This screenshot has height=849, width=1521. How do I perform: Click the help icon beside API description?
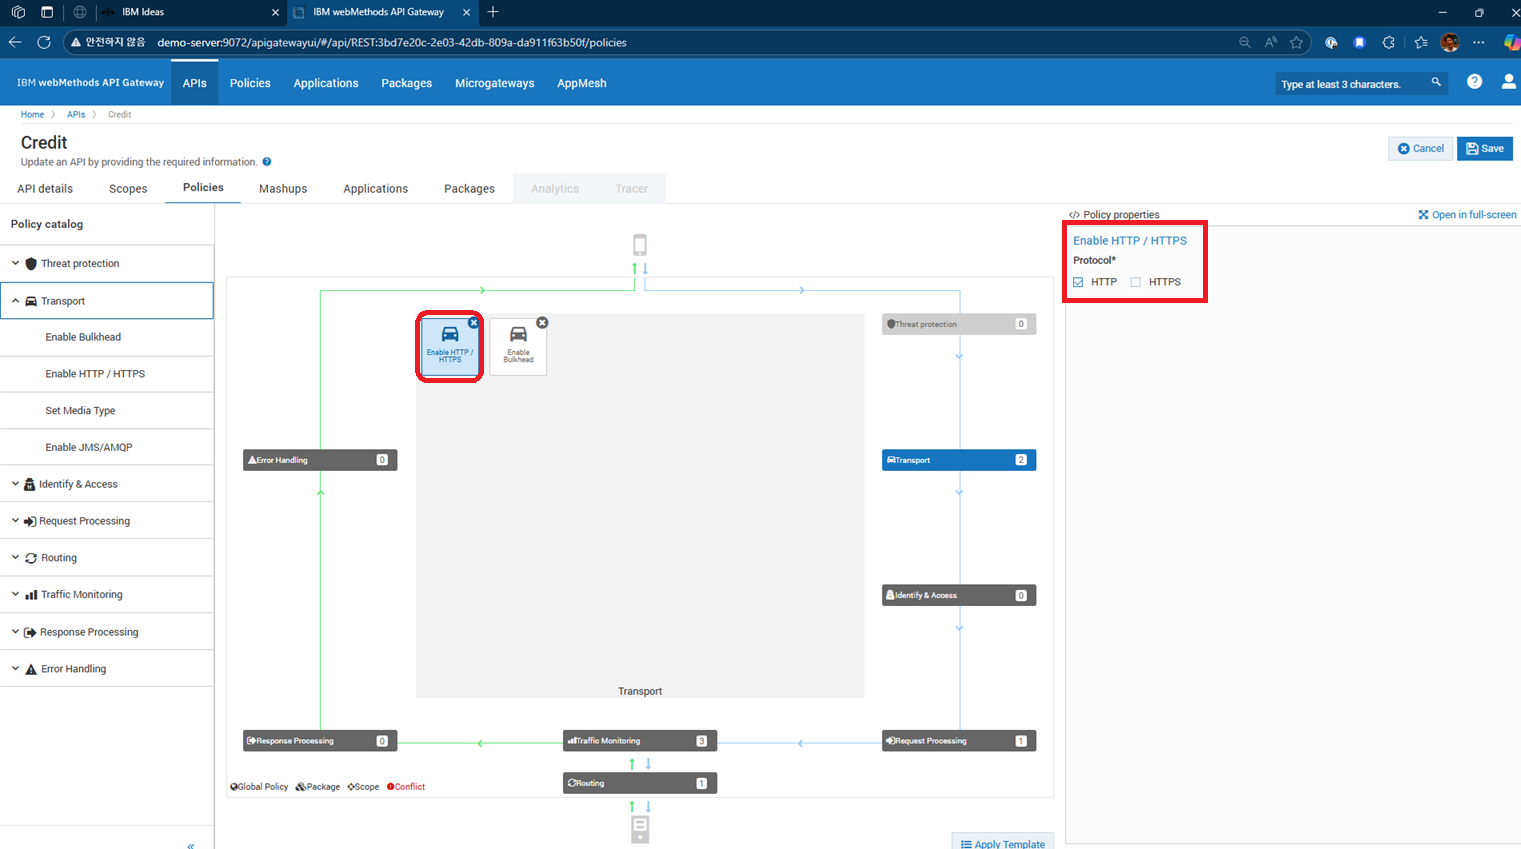pyautogui.click(x=267, y=162)
